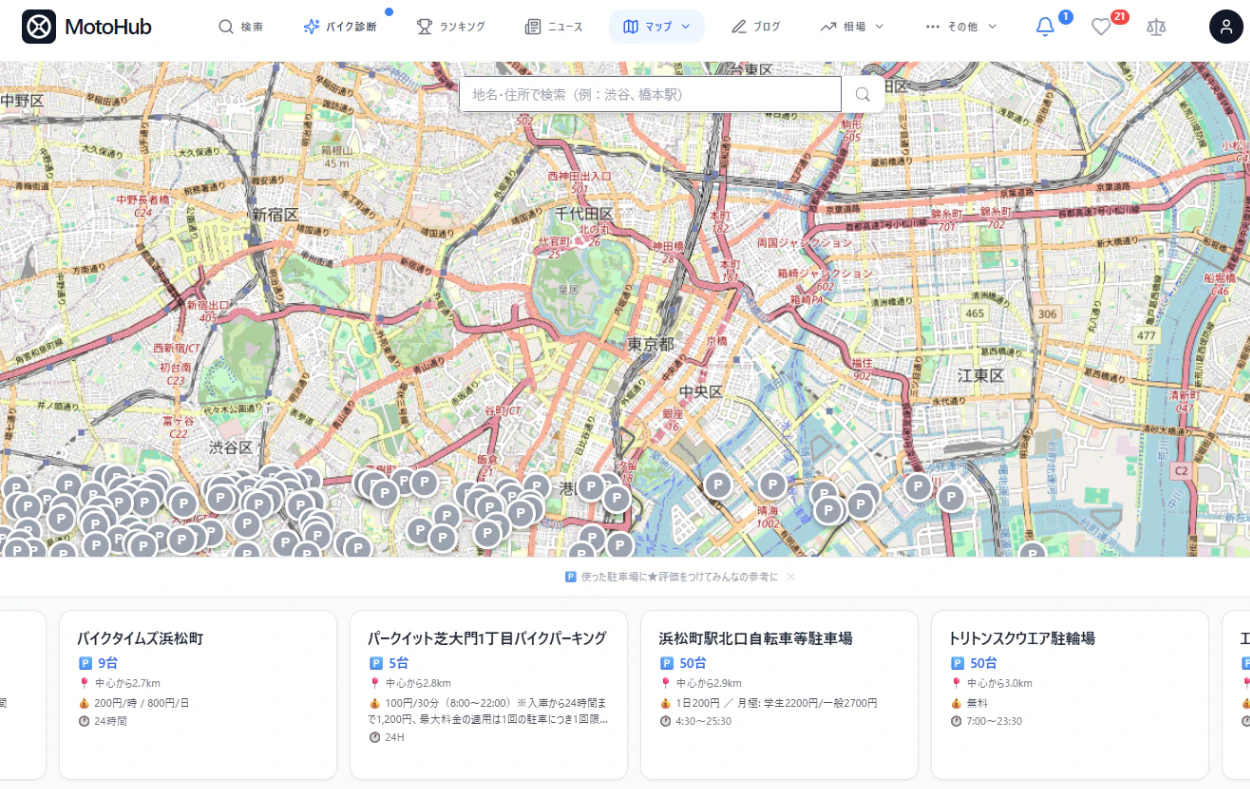Open バイク診断 in the navigation
This screenshot has width=1250, height=789.
[340, 27]
